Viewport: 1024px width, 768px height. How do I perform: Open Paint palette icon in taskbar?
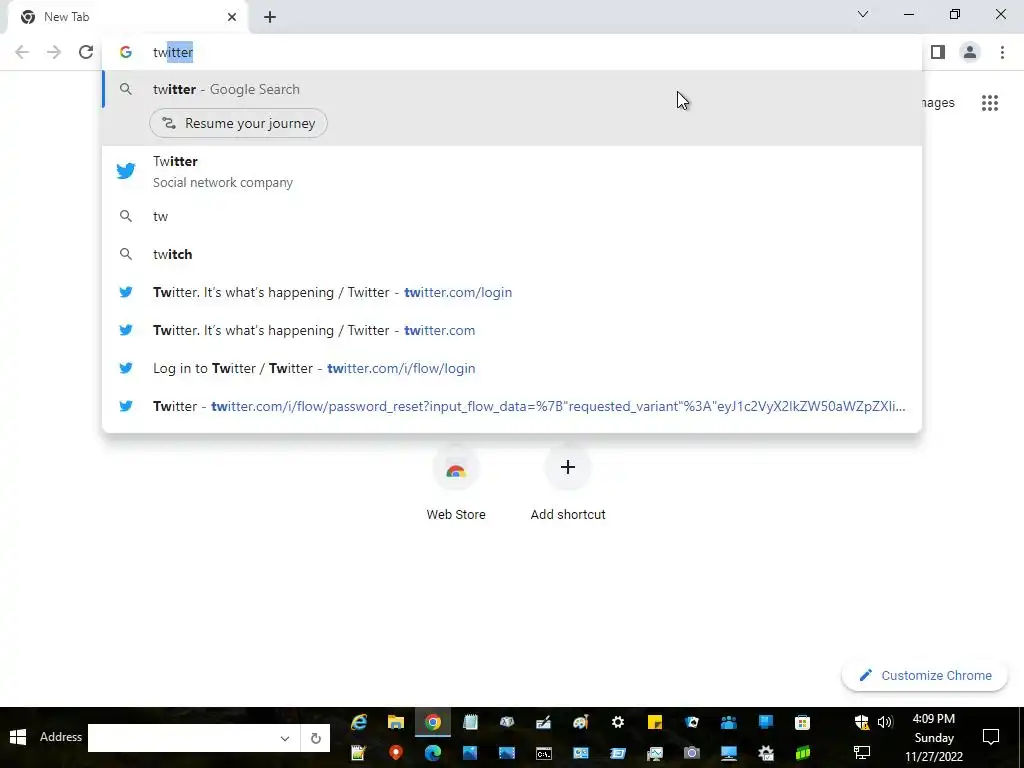pyautogui.click(x=581, y=722)
